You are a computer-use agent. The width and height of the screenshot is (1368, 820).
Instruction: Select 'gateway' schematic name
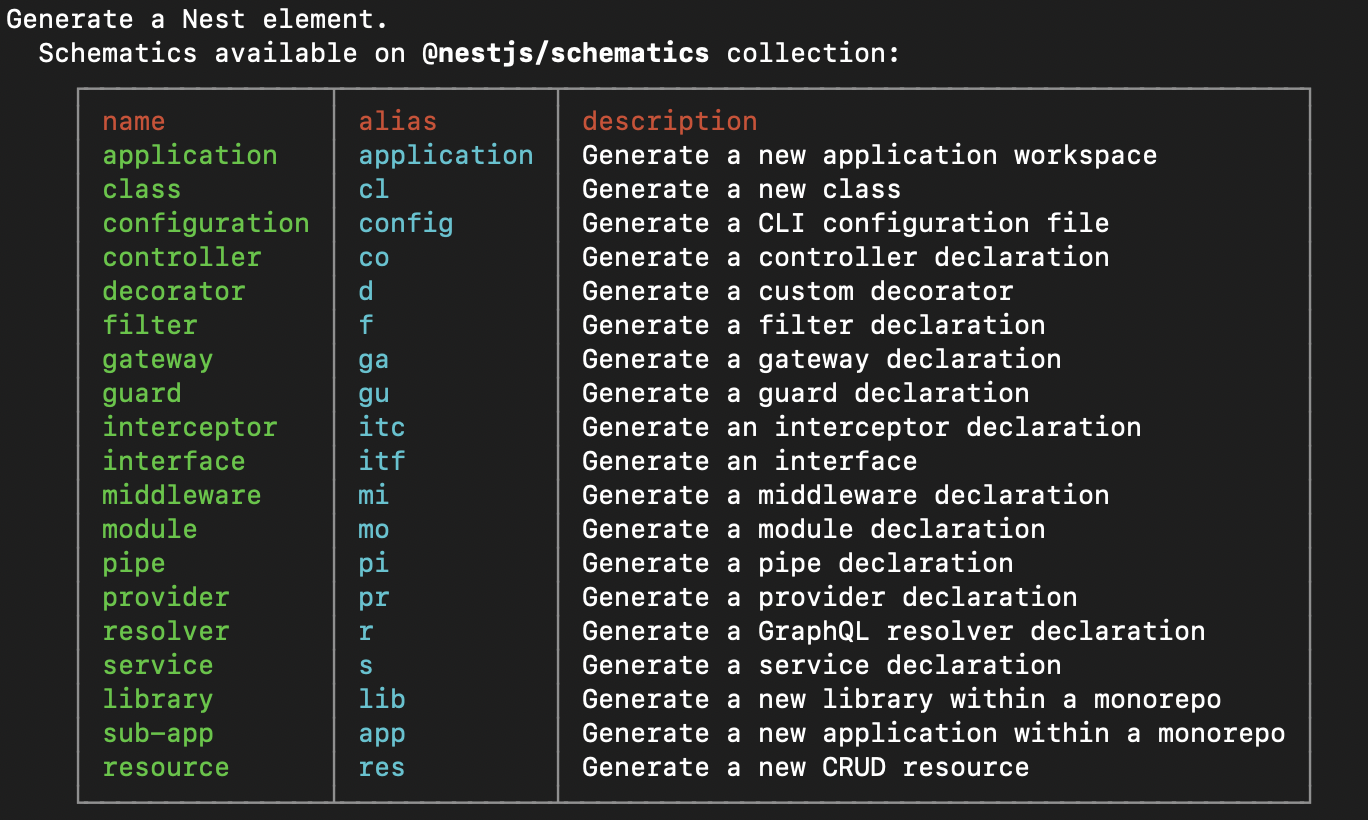point(158,360)
